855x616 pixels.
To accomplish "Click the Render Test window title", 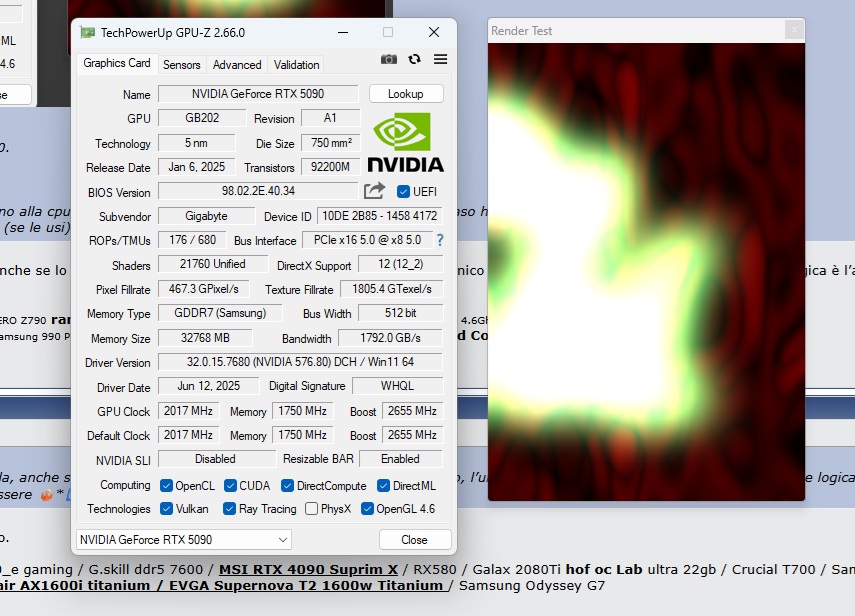I will click(522, 31).
